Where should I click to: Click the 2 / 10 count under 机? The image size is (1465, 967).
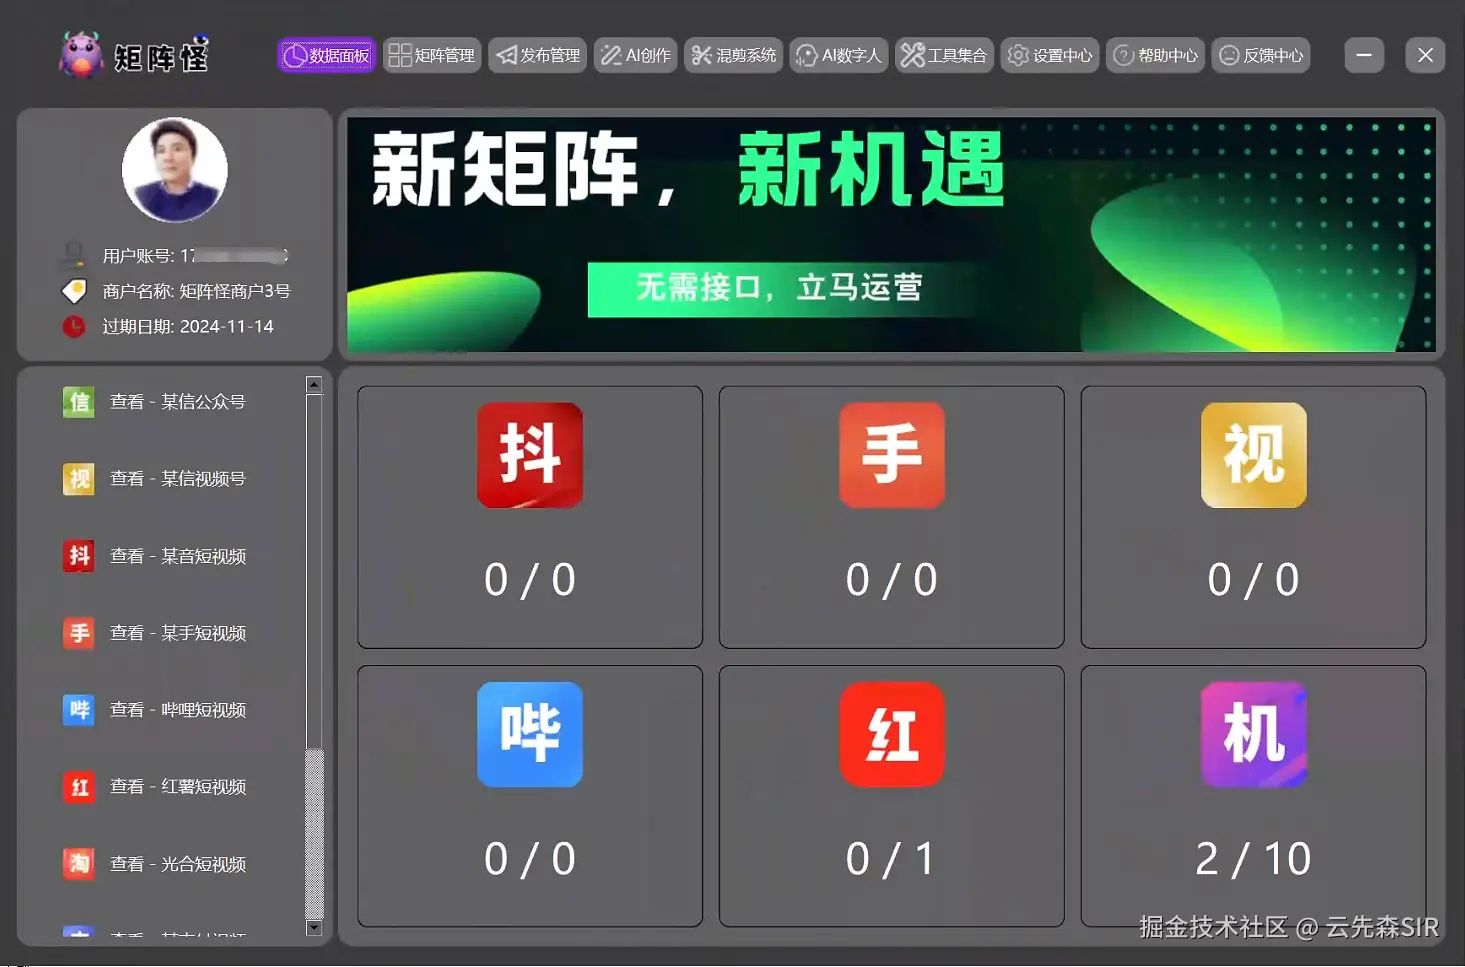pos(1253,859)
